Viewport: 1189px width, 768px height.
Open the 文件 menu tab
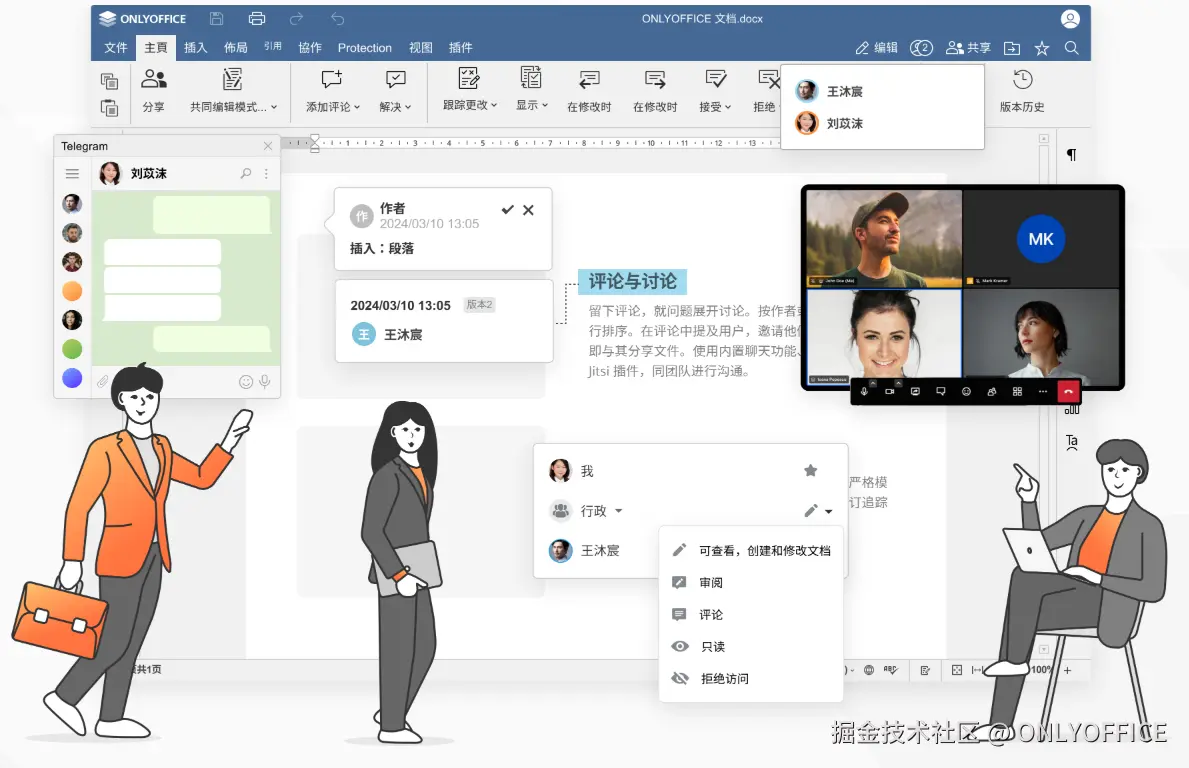[115, 48]
